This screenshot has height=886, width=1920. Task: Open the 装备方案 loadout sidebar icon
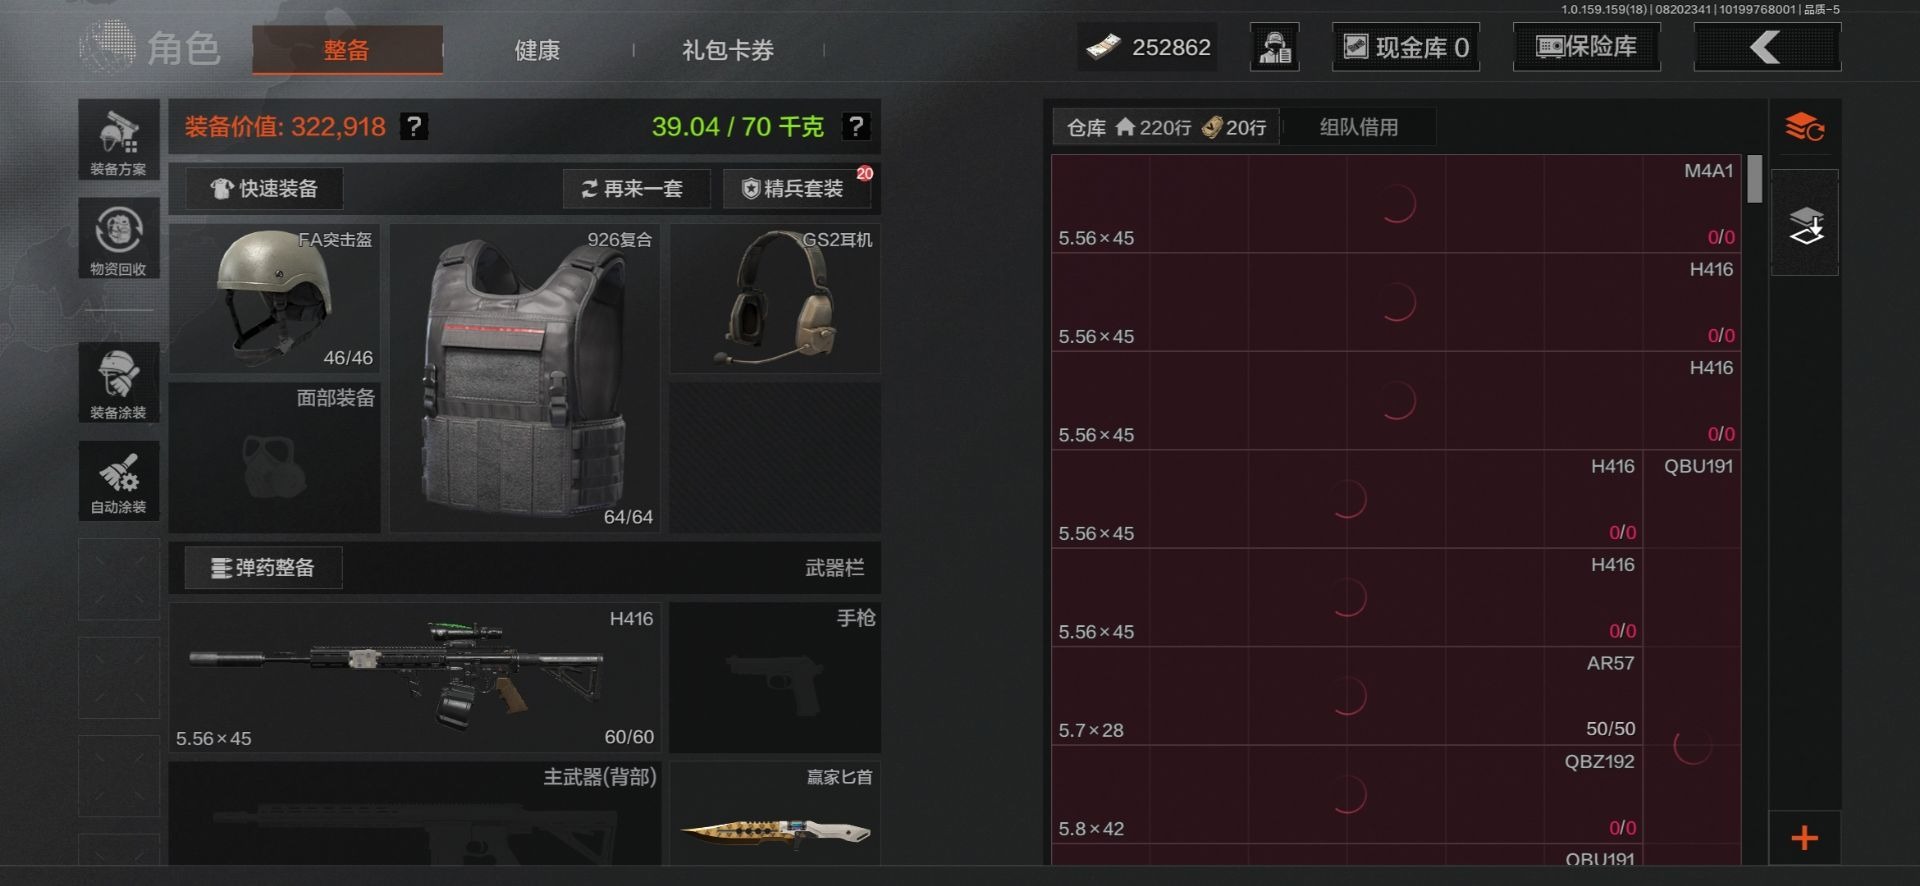tap(119, 140)
